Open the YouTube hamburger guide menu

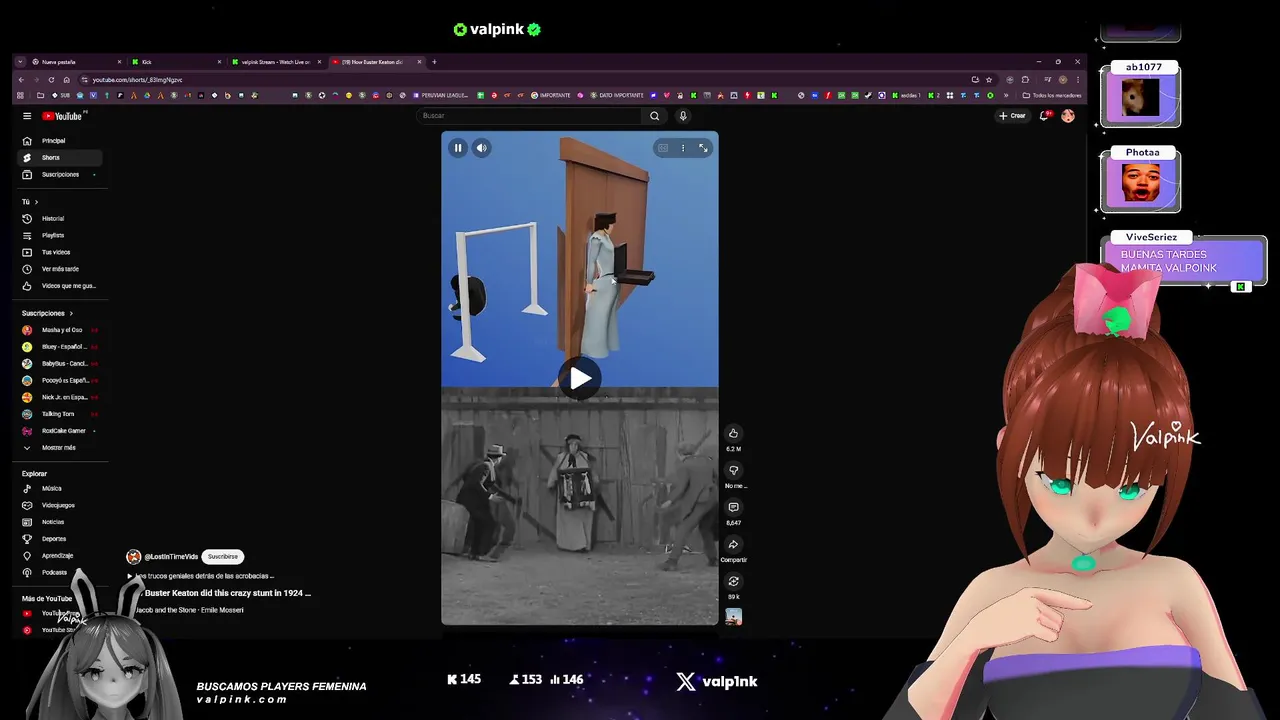(27, 116)
